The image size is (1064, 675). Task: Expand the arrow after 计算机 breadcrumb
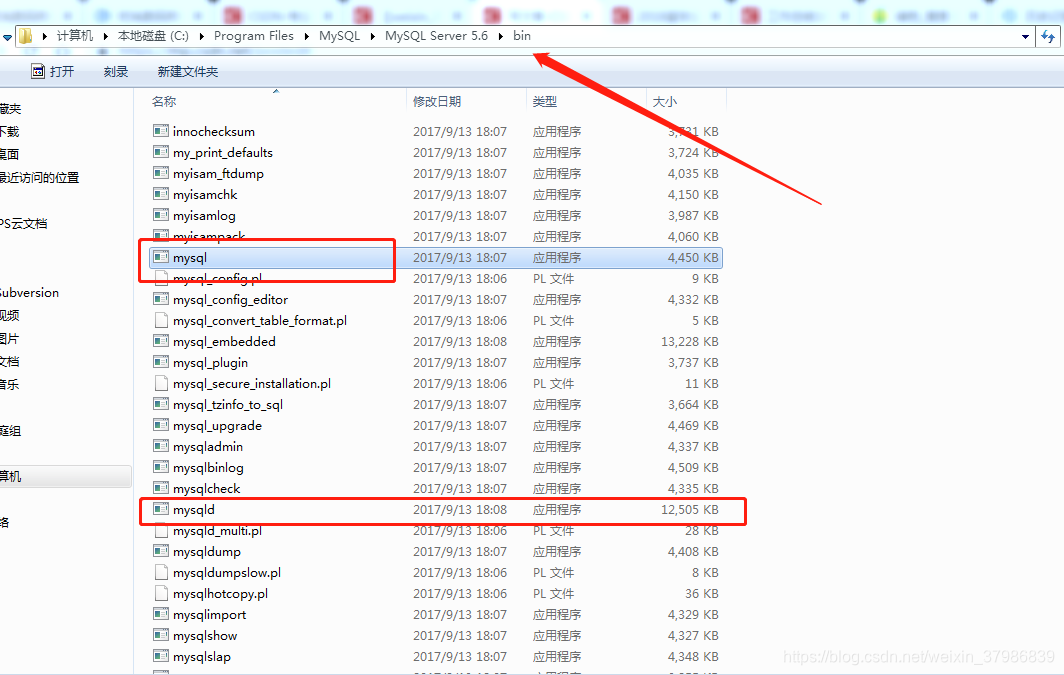(105, 36)
